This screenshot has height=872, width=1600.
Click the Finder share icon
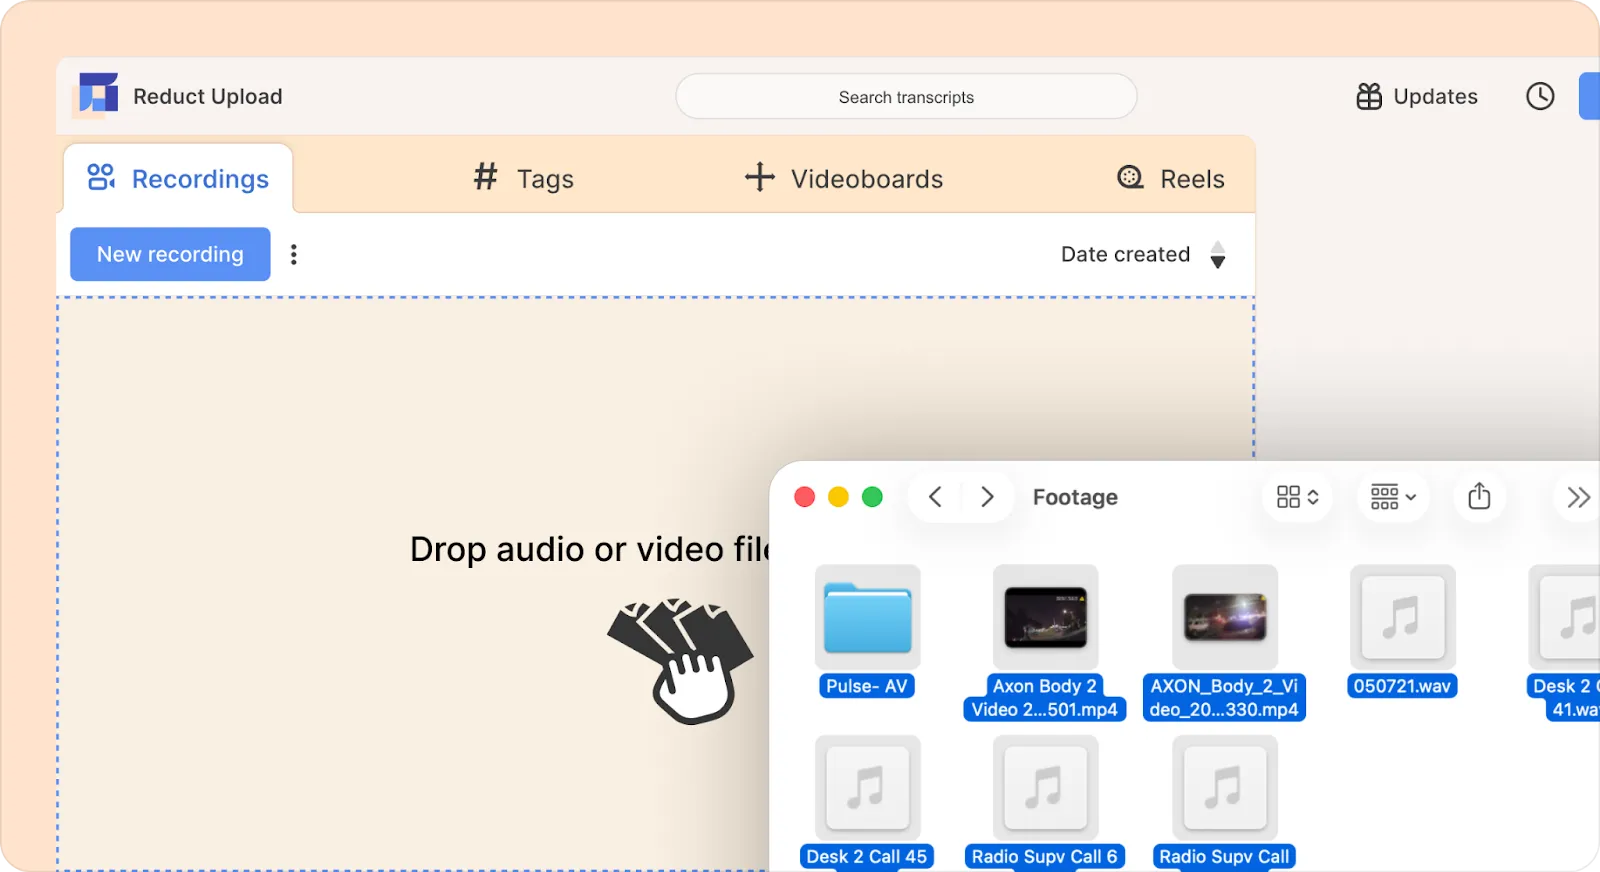[x=1479, y=496]
